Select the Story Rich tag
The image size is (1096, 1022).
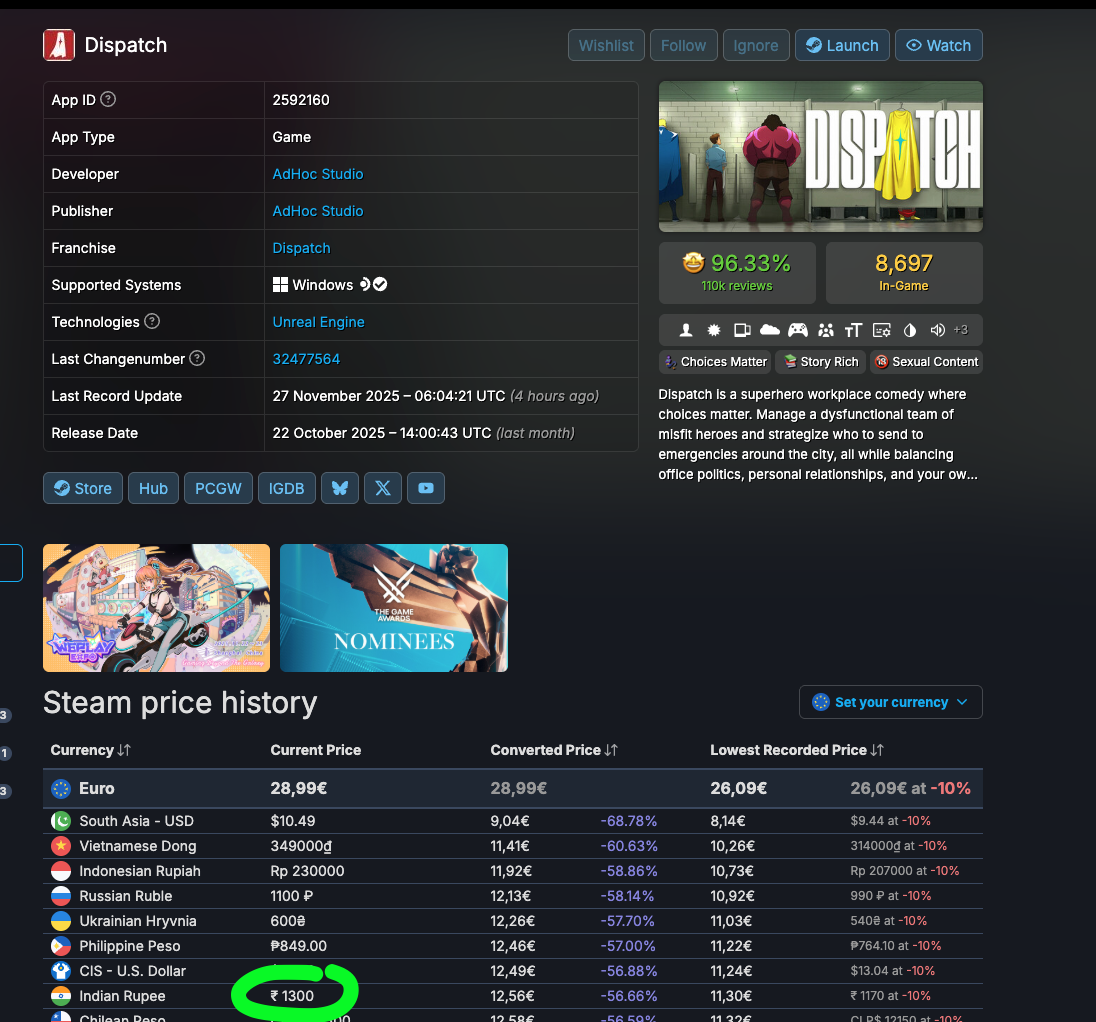(820, 362)
